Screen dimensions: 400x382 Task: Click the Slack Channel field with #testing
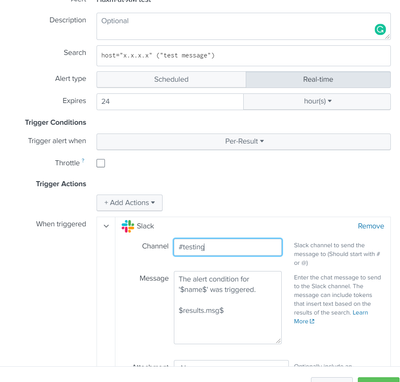pyautogui.click(x=228, y=247)
